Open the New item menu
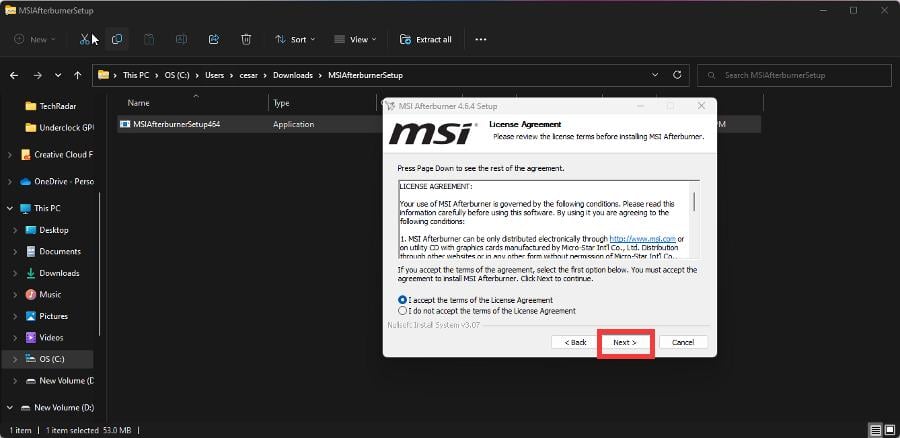The width and height of the screenshot is (900, 438). [34, 40]
